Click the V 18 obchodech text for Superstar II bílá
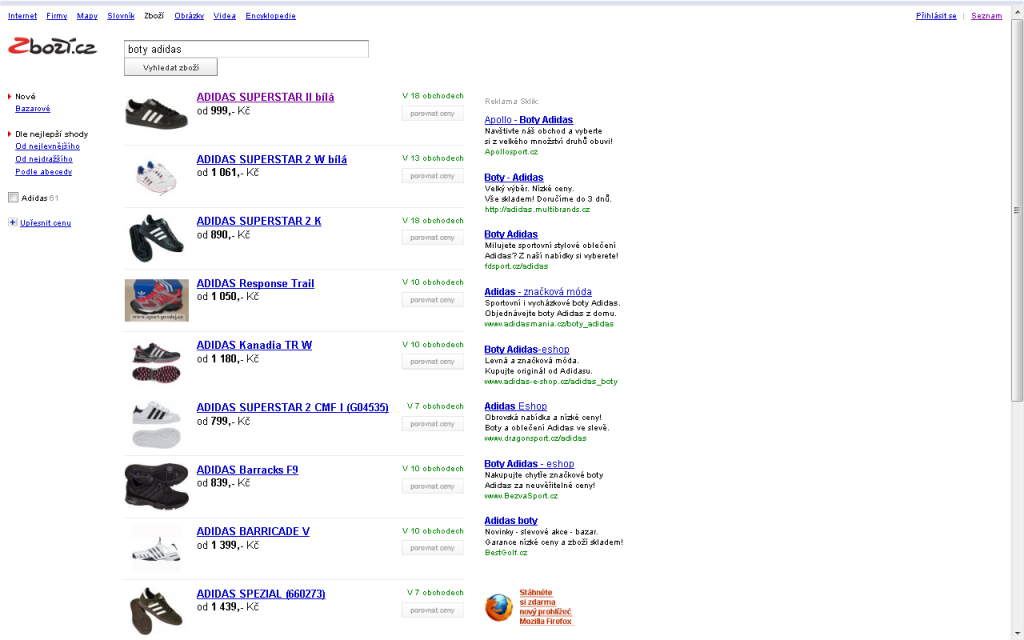Viewport: 1024px width, 640px height. (x=432, y=96)
